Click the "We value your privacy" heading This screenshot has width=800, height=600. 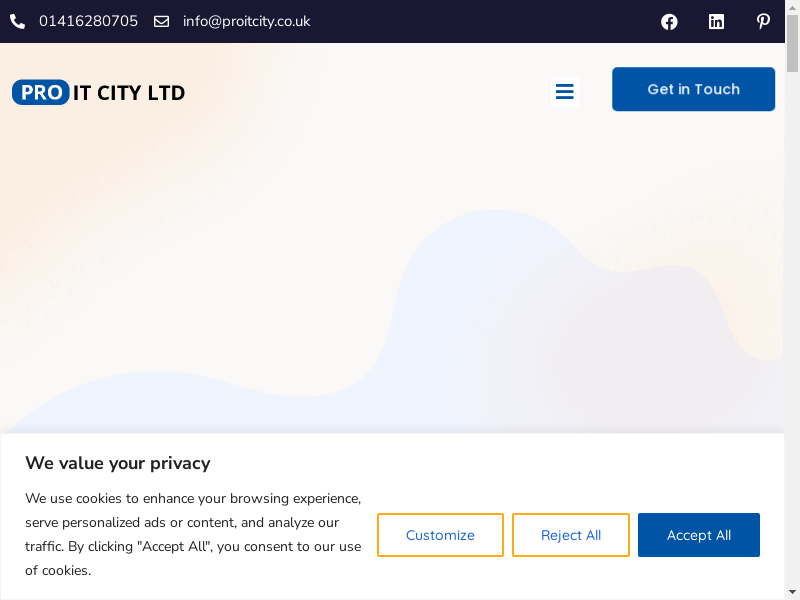pyautogui.click(x=118, y=463)
